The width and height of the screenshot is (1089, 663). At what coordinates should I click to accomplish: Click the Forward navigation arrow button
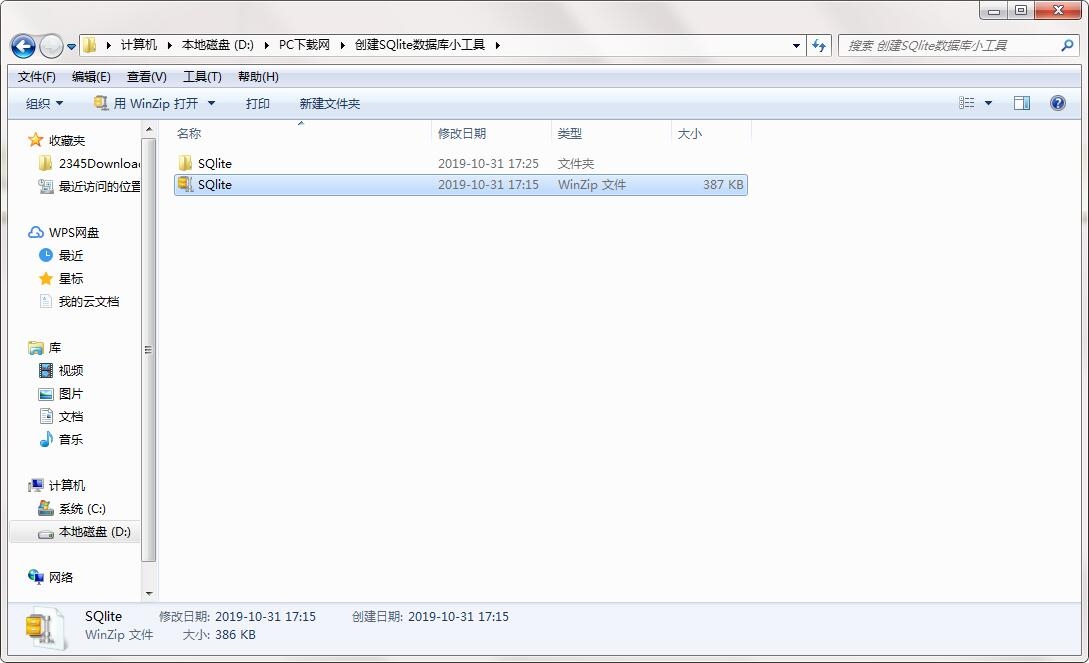click(51, 47)
